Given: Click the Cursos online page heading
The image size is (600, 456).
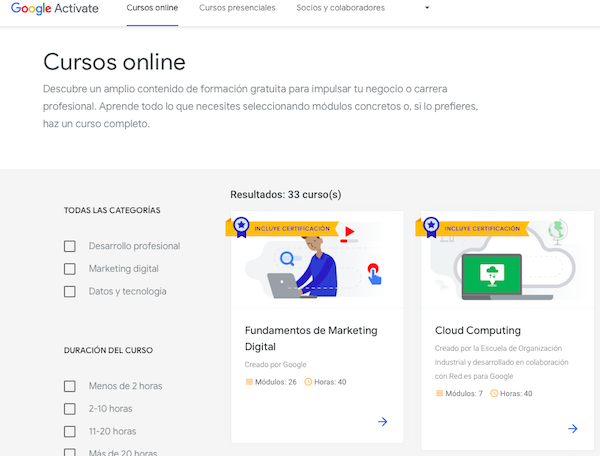Looking at the screenshot, I should pos(114,62).
